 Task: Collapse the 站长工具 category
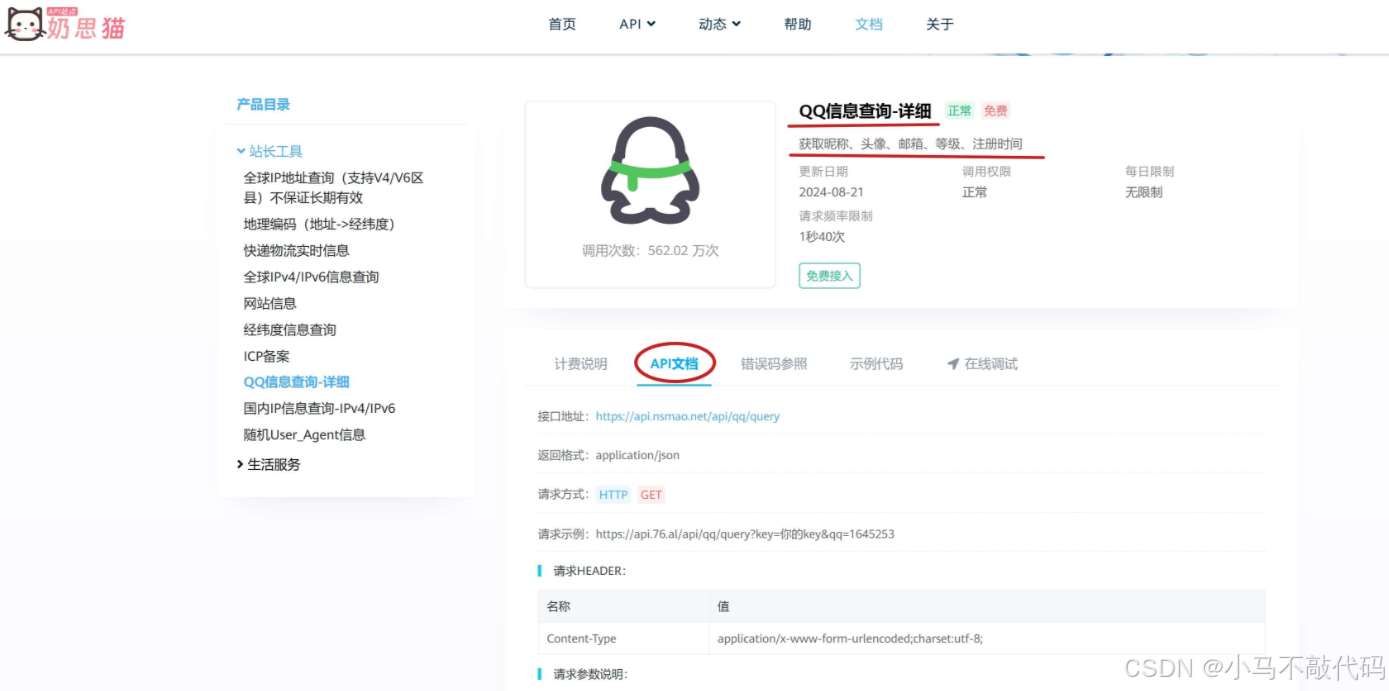point(269,152)
